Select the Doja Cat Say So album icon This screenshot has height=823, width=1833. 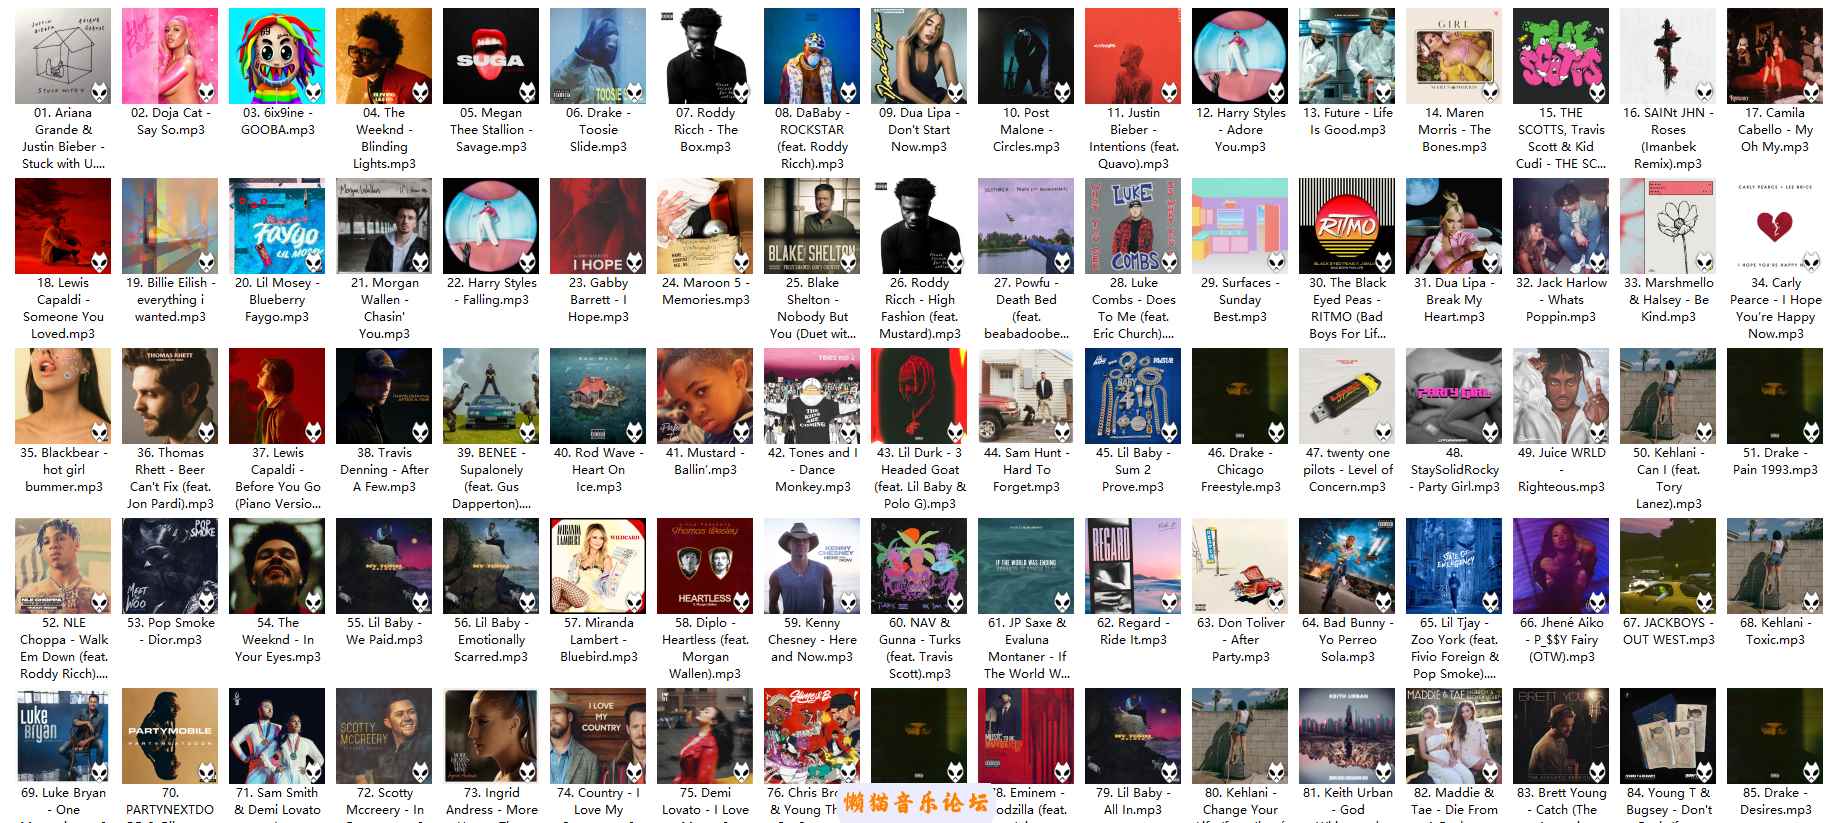coord(170,56)
